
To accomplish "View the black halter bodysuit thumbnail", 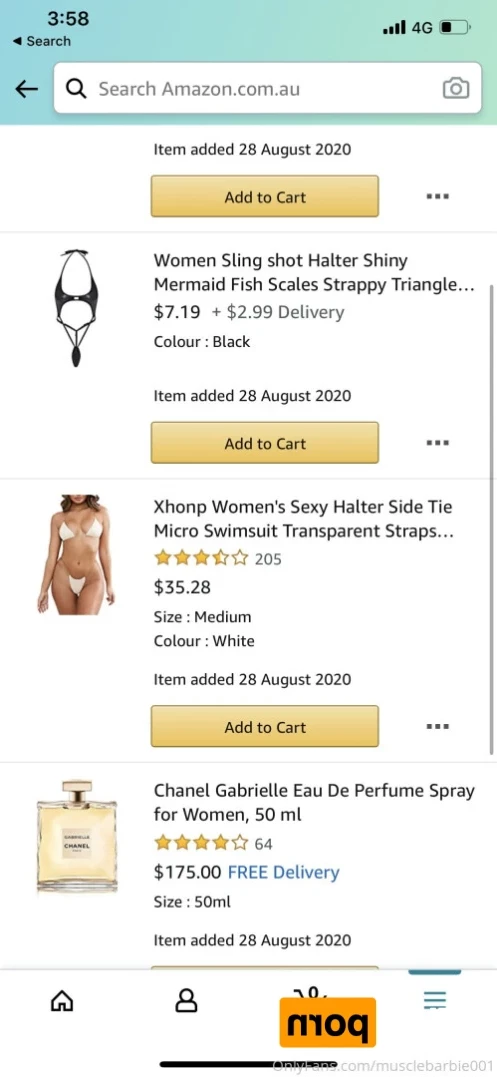I will (77, 308).
